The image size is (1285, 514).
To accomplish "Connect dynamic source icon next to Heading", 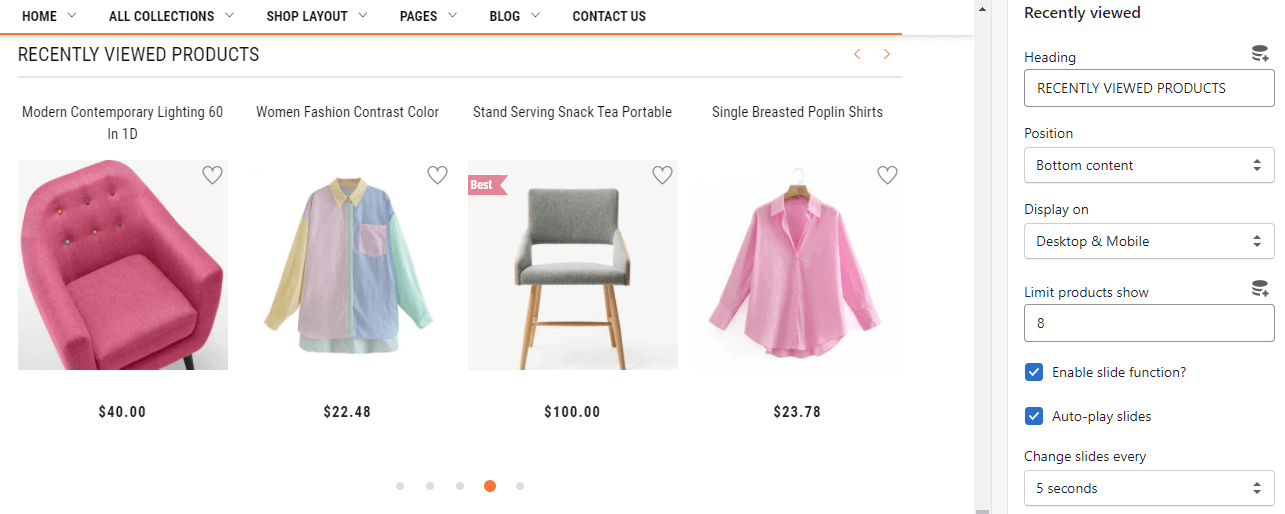I will coord(1260,54).
